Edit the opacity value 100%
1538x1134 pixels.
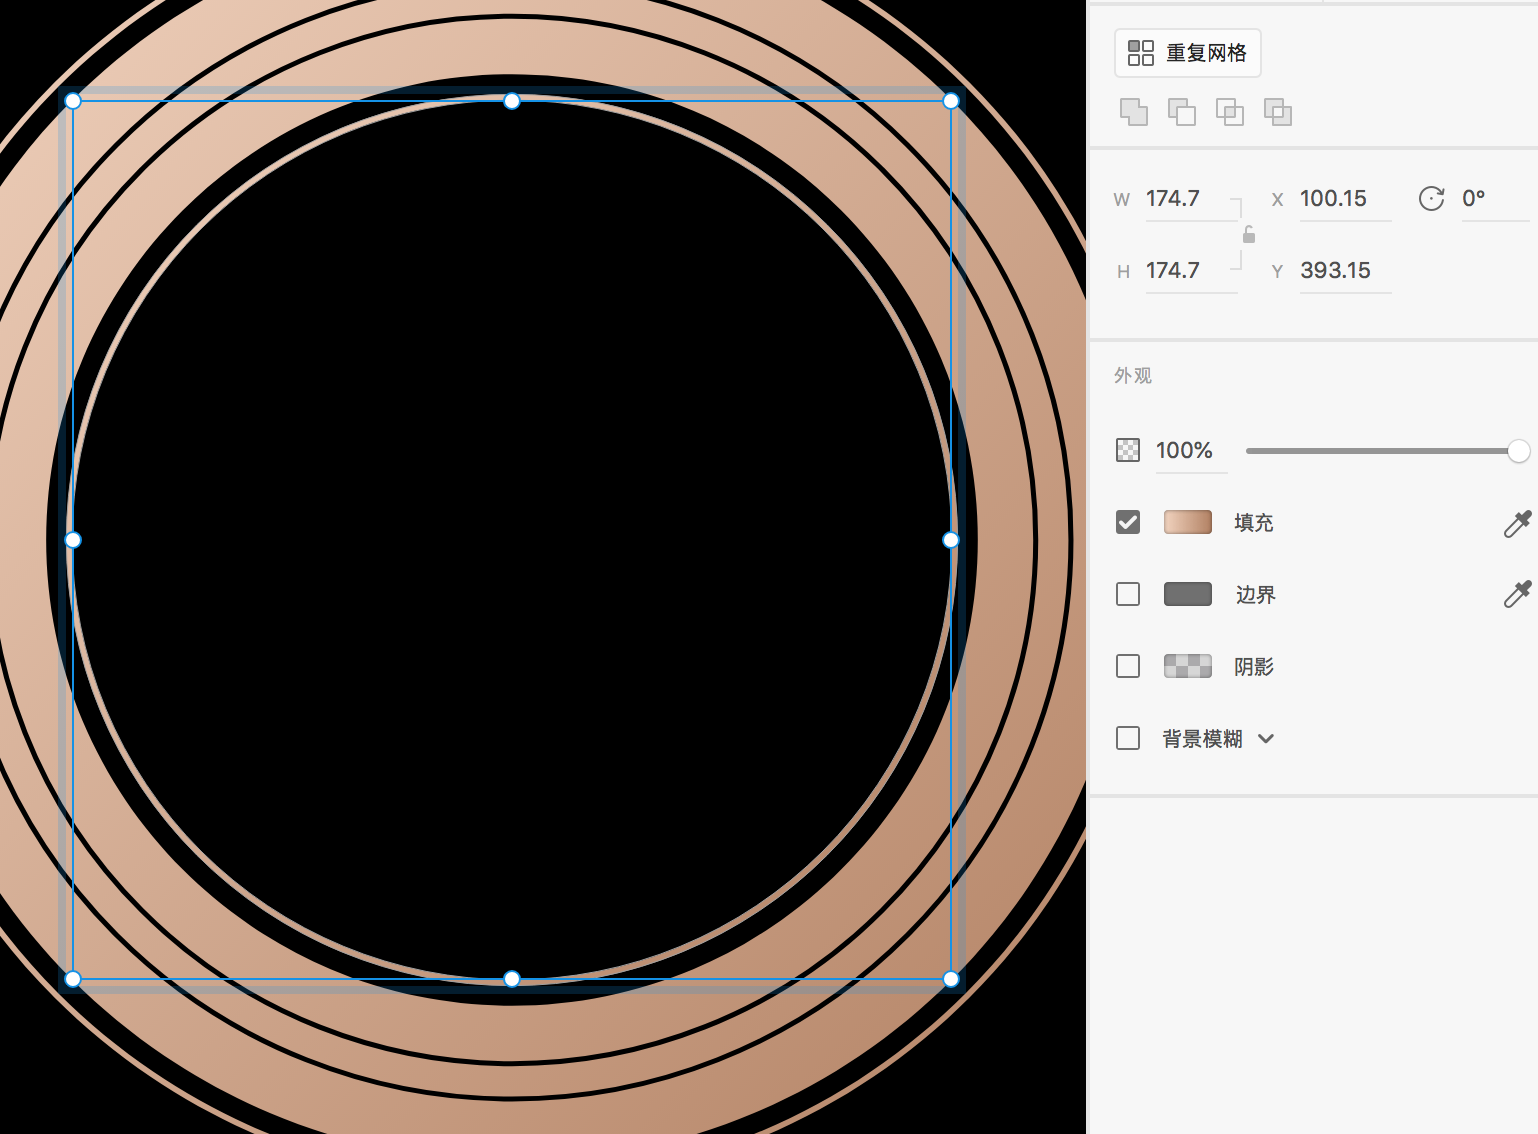click(x=1190, y=451)
